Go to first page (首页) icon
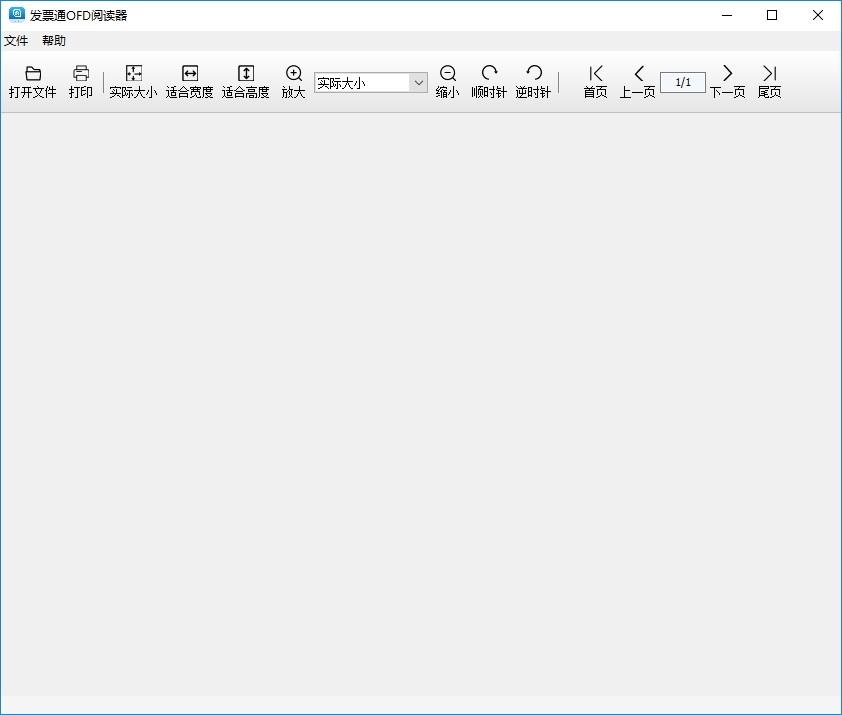 coord(596,73)
